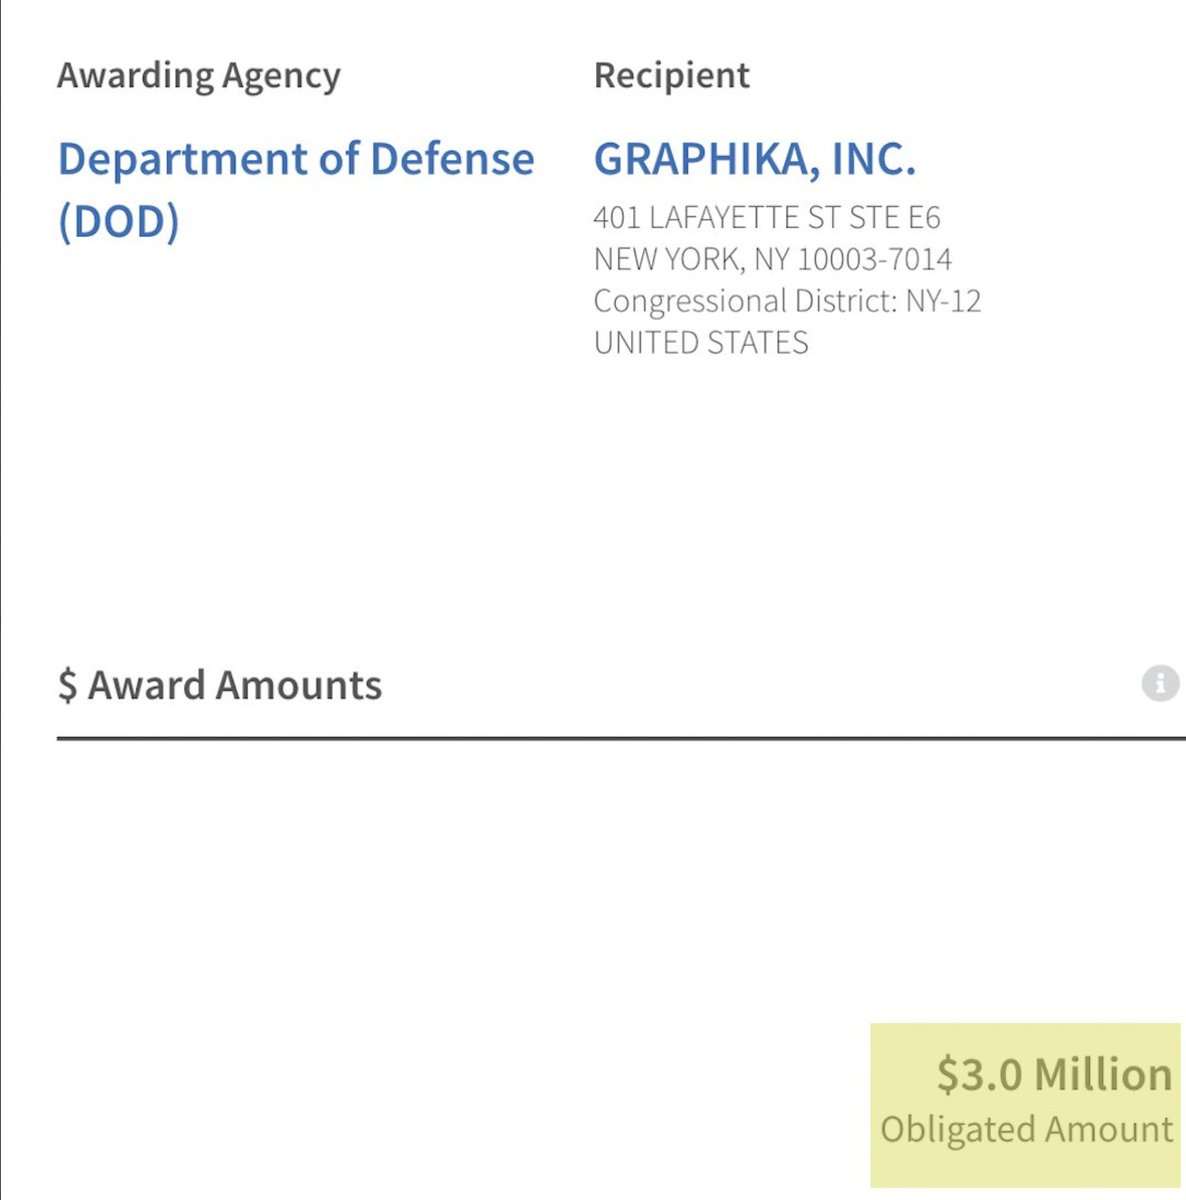Select the Award Amounts section heading
The width and height of the screenshot is (1186, 1200).
pos(234,686)
